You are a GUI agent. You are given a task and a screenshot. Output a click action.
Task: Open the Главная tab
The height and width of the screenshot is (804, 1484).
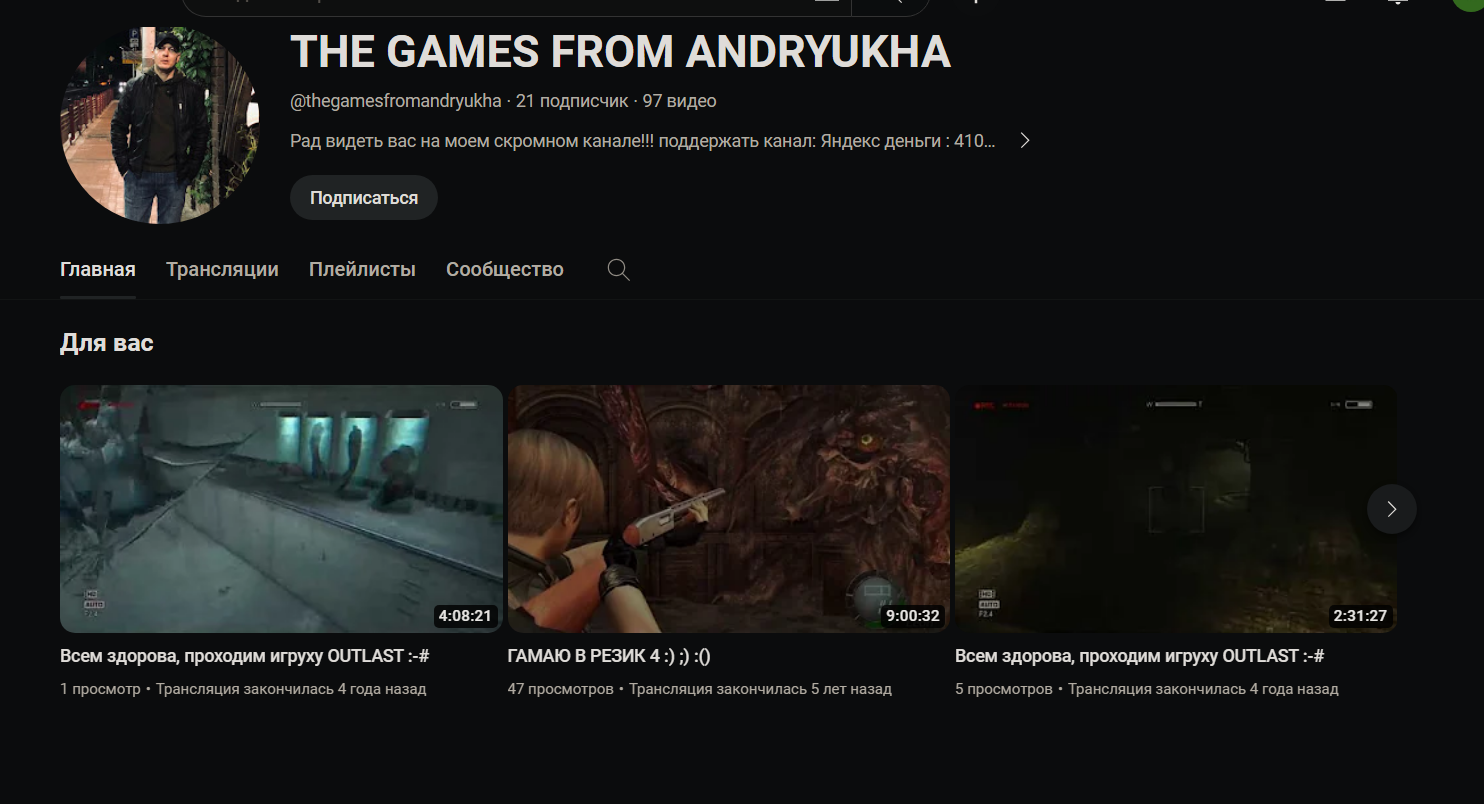pos(98,269)
